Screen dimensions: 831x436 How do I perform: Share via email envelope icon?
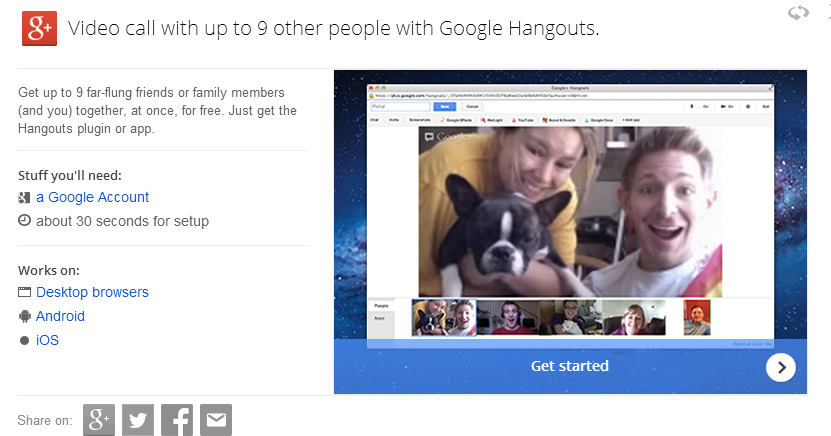coord(216,420)
